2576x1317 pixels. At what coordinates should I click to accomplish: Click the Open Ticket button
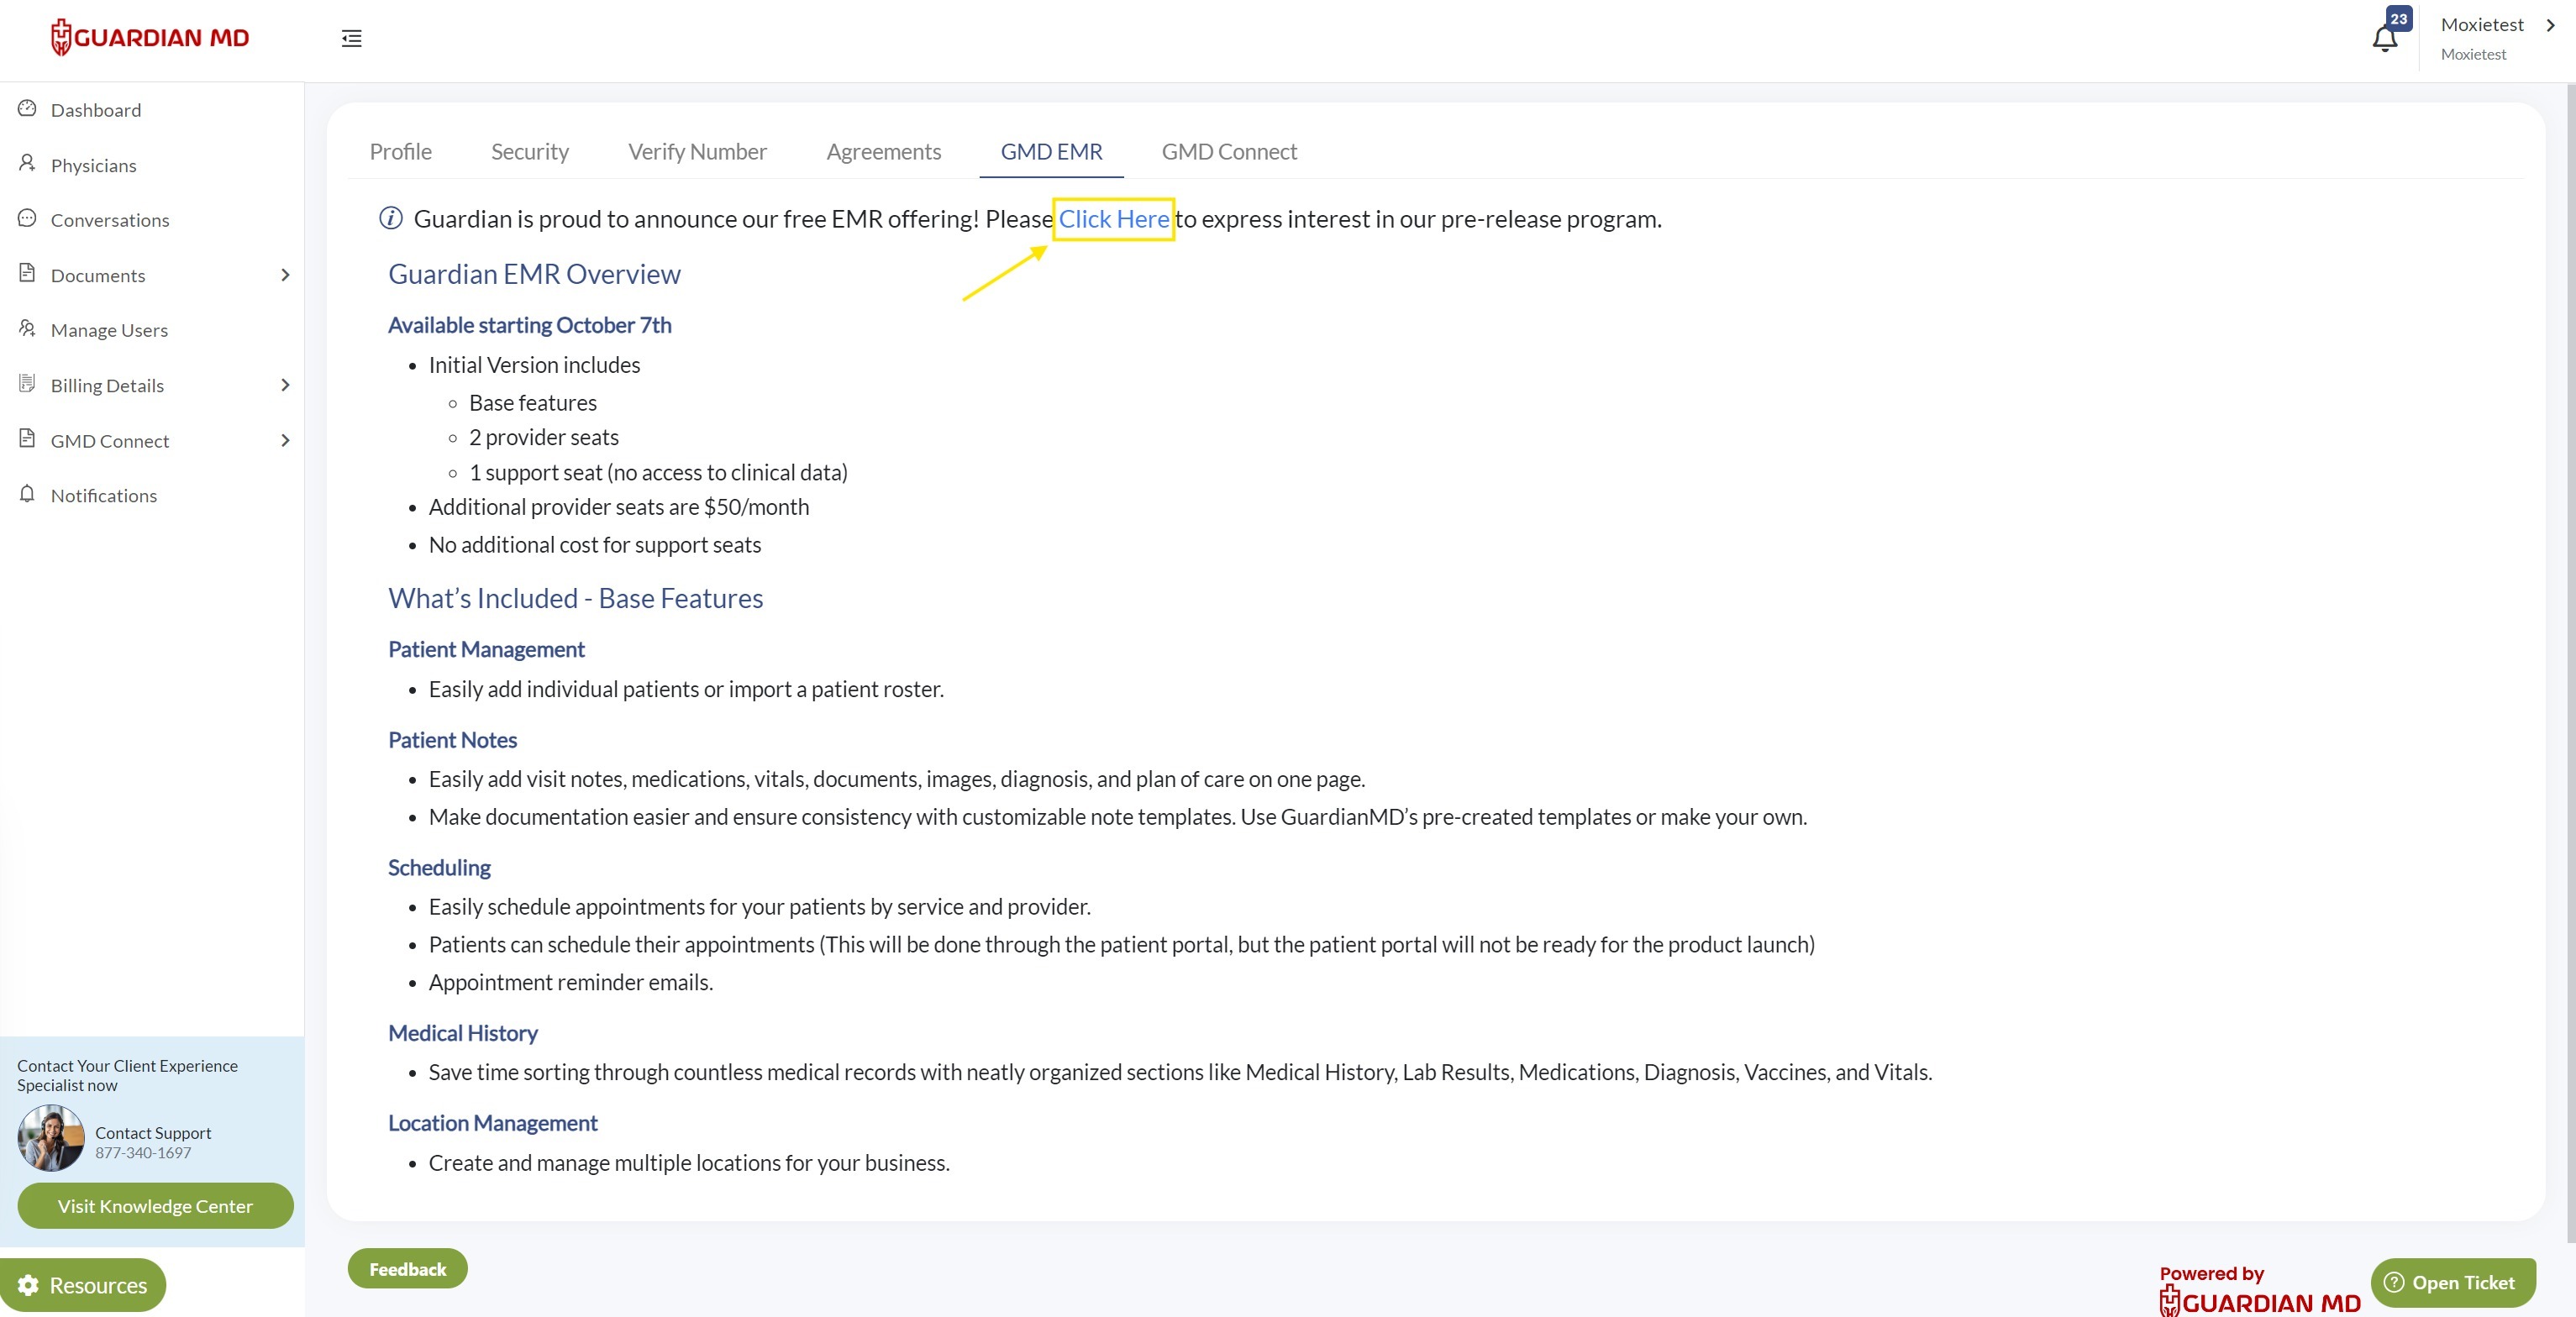[2453, 1282]
